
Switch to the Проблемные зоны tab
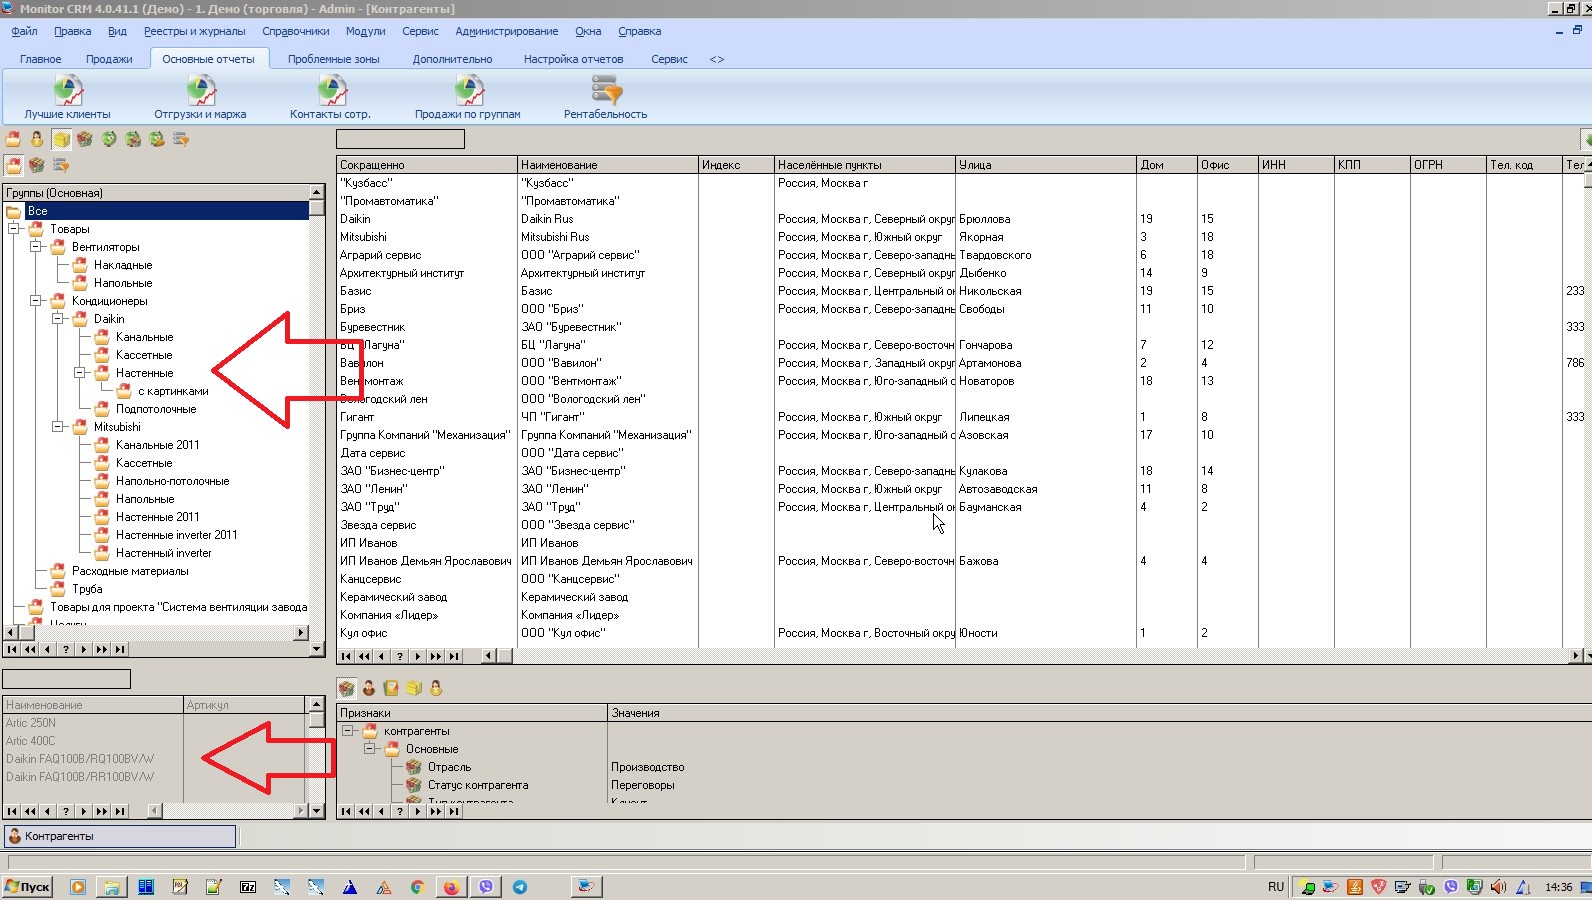tap(333, 59)
